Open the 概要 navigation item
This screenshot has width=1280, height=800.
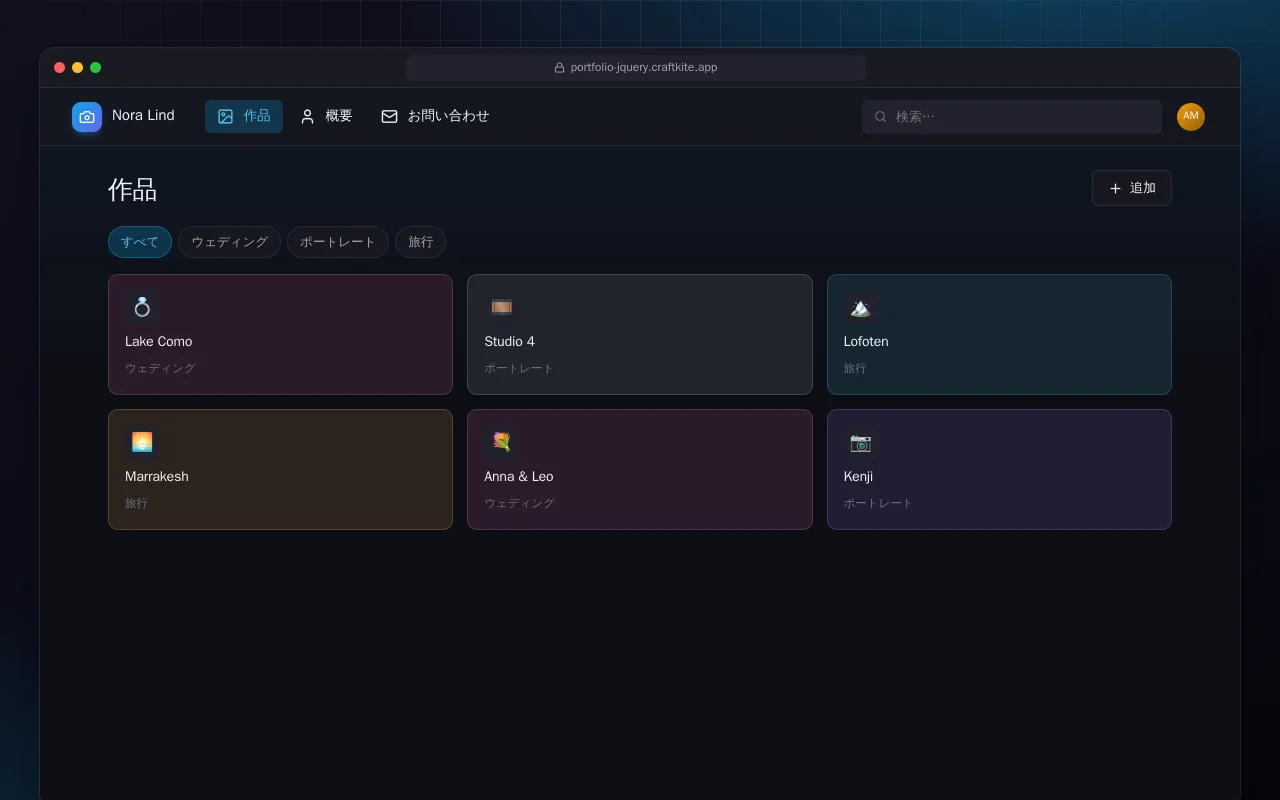click(x=326, y=116)
